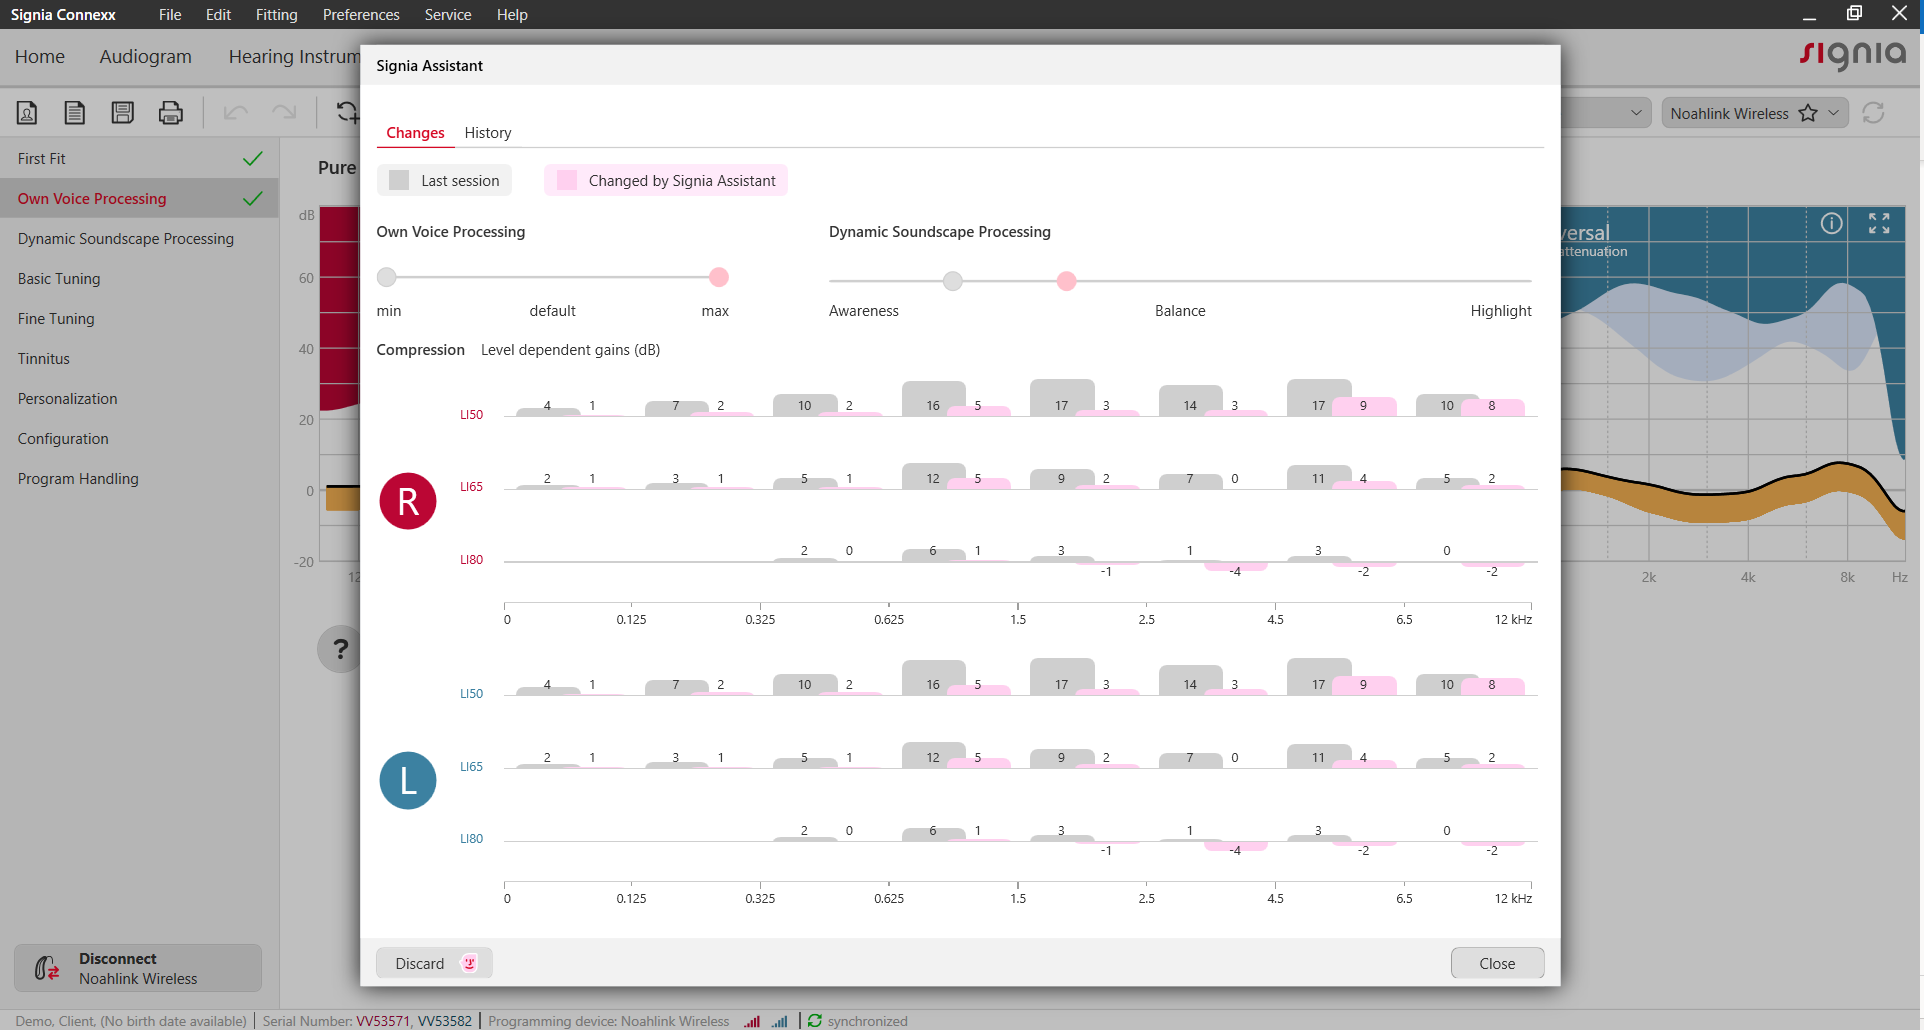Click the Signia logo

pos(1852,55)
